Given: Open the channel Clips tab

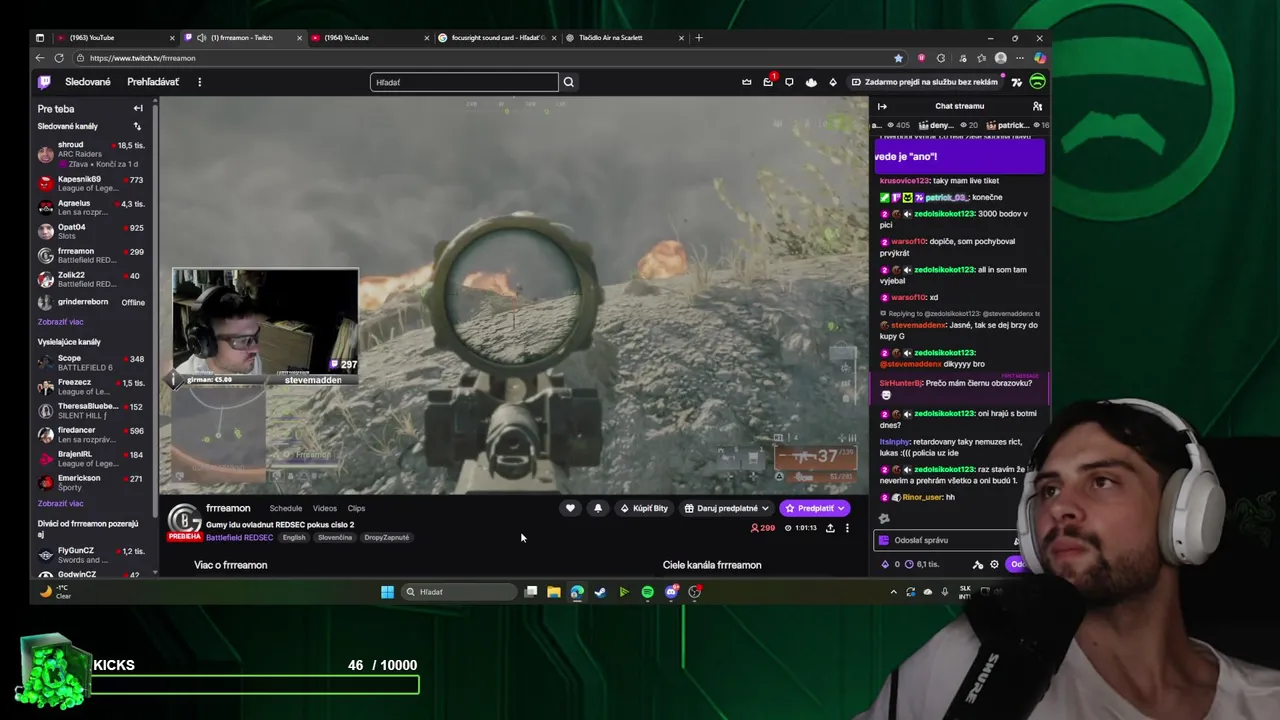Looking at the screenshot, I should [x=356, y=508].
